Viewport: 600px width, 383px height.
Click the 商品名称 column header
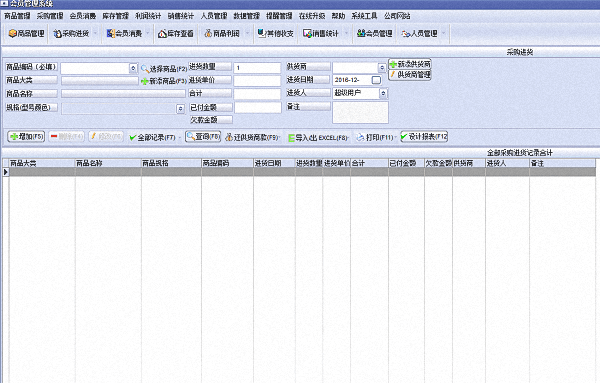108,163
